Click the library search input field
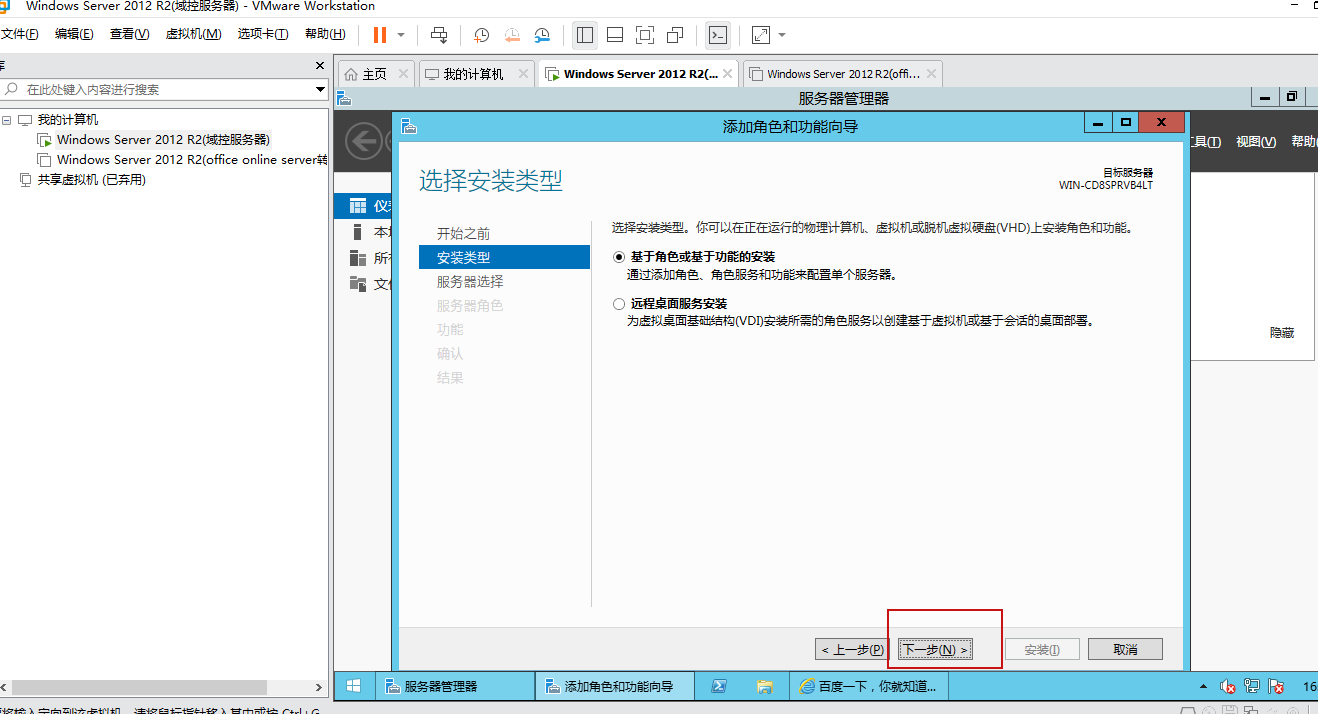Image resolution: width=1318 pixels, height=714 pixels. [158, 89]
